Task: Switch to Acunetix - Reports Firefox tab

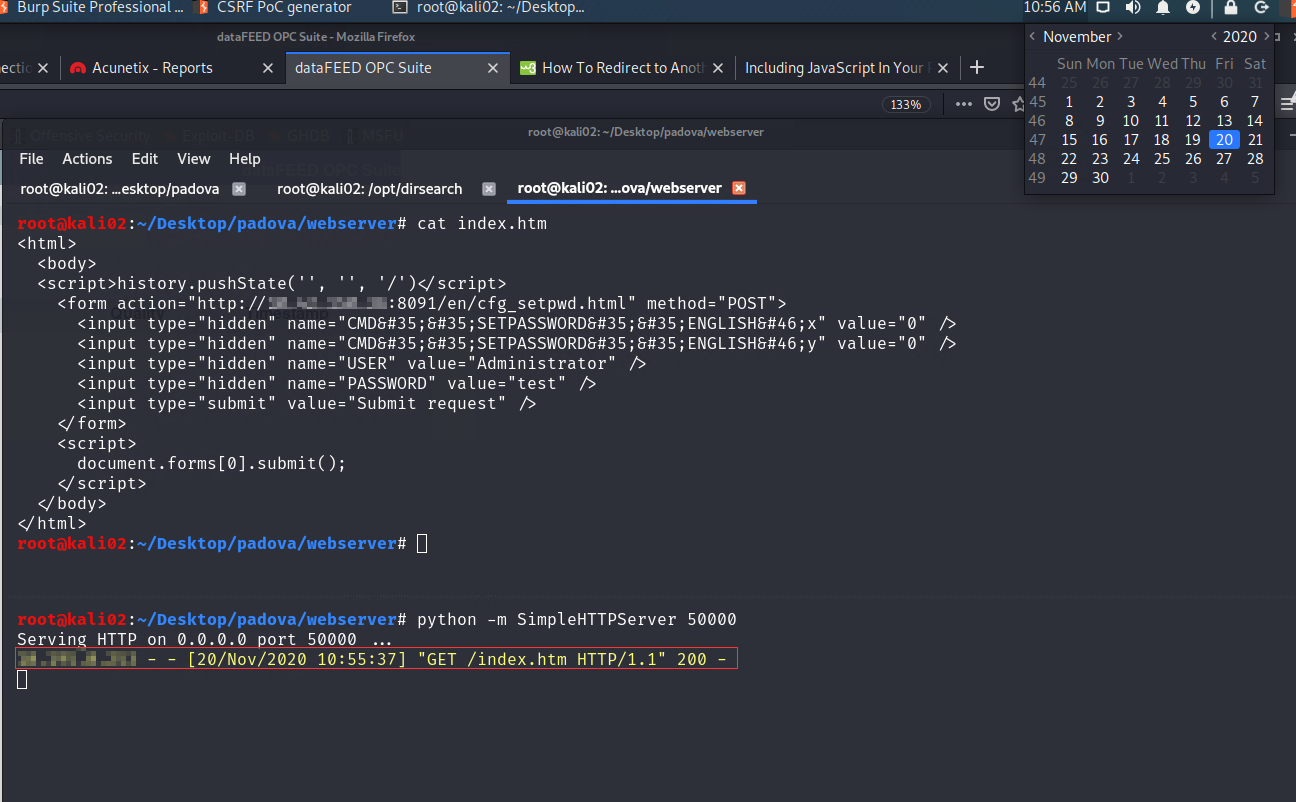Action: tap(152, 68)
